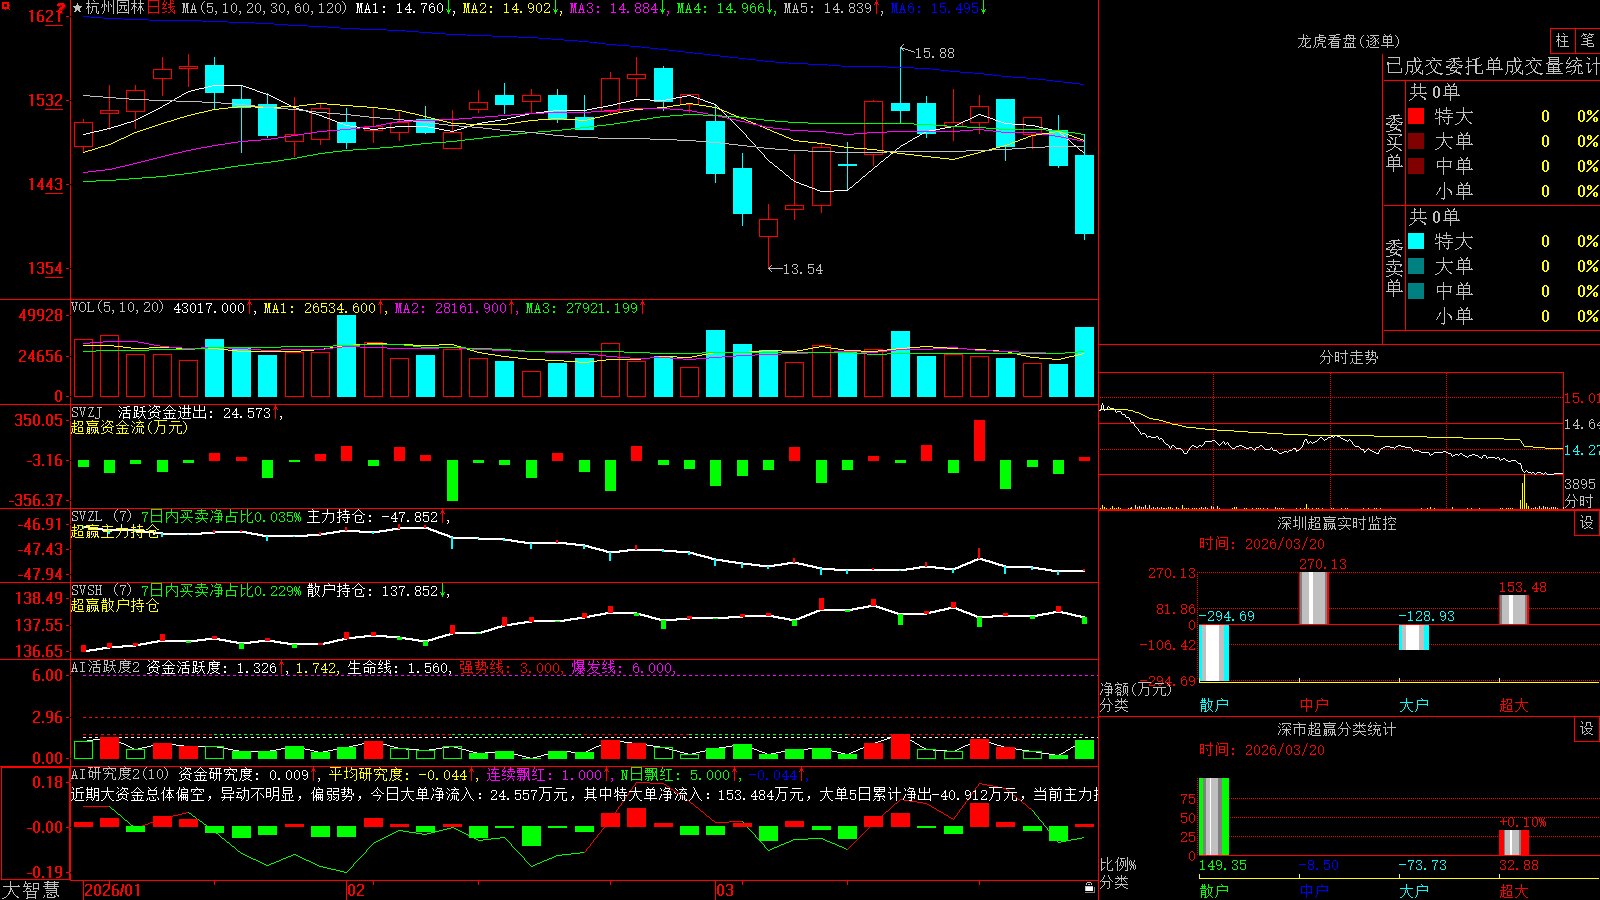Click the dark red 中单 buy-order swatch
Image resolution: width=1600 pixels, height=900 pixels.
[x=1416, y=166]
